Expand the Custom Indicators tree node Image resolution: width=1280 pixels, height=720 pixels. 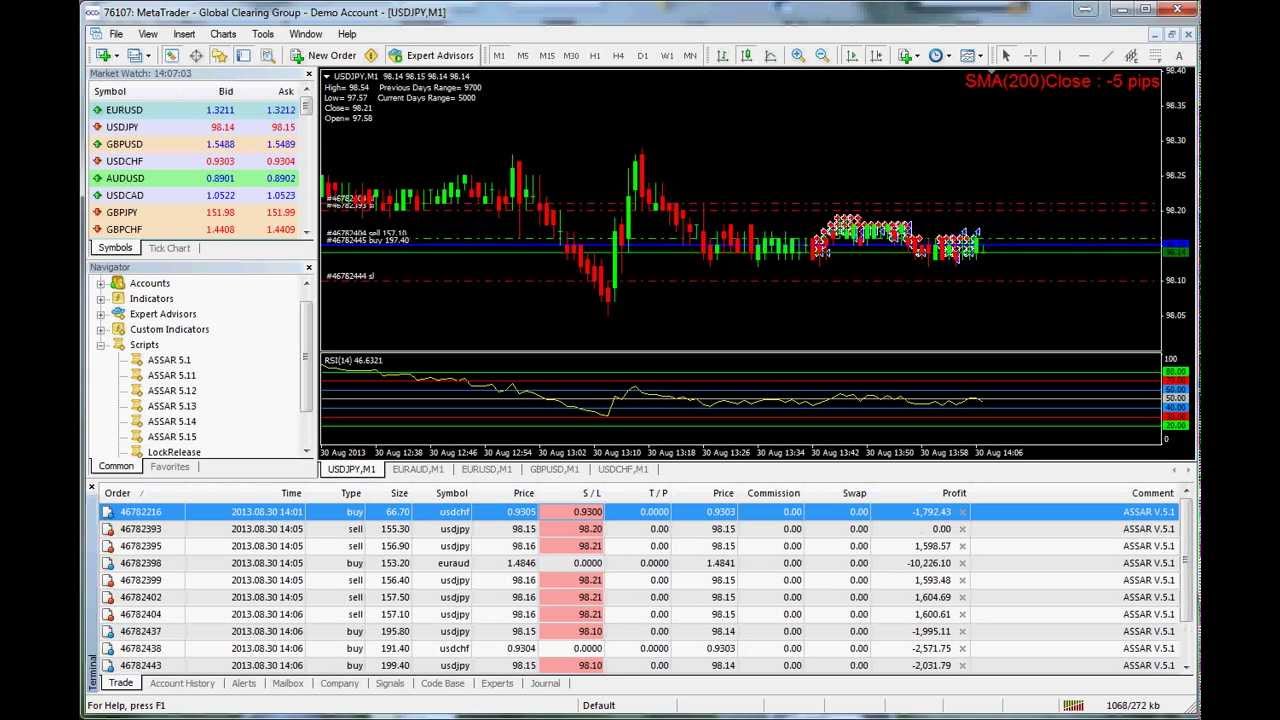(101, 329)
